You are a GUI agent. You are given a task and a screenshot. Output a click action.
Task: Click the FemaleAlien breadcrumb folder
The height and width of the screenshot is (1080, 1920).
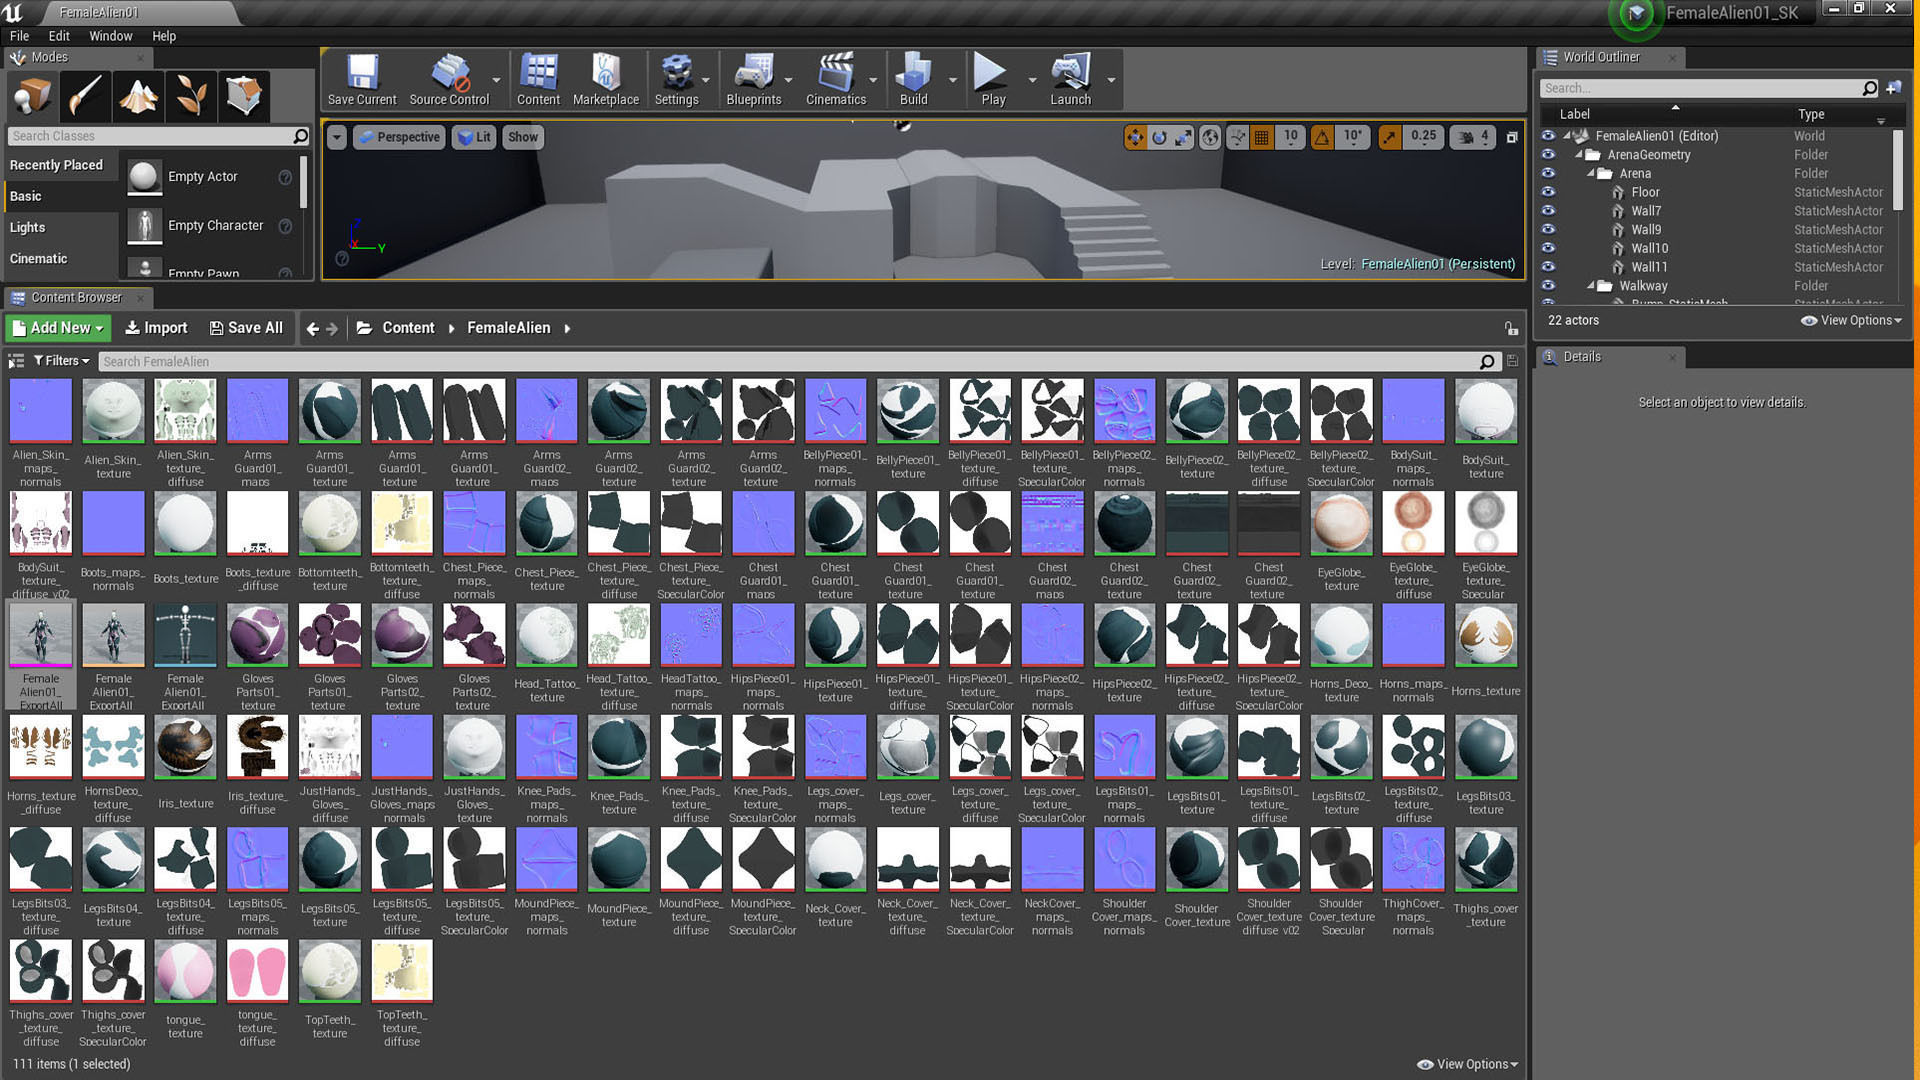click(x=508, y=328)
